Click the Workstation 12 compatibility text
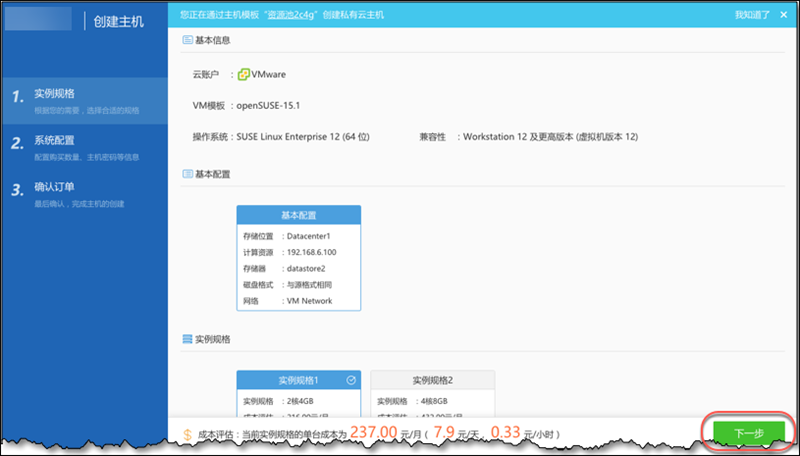The width and height of the screenshot is (800, 456). 551,137
